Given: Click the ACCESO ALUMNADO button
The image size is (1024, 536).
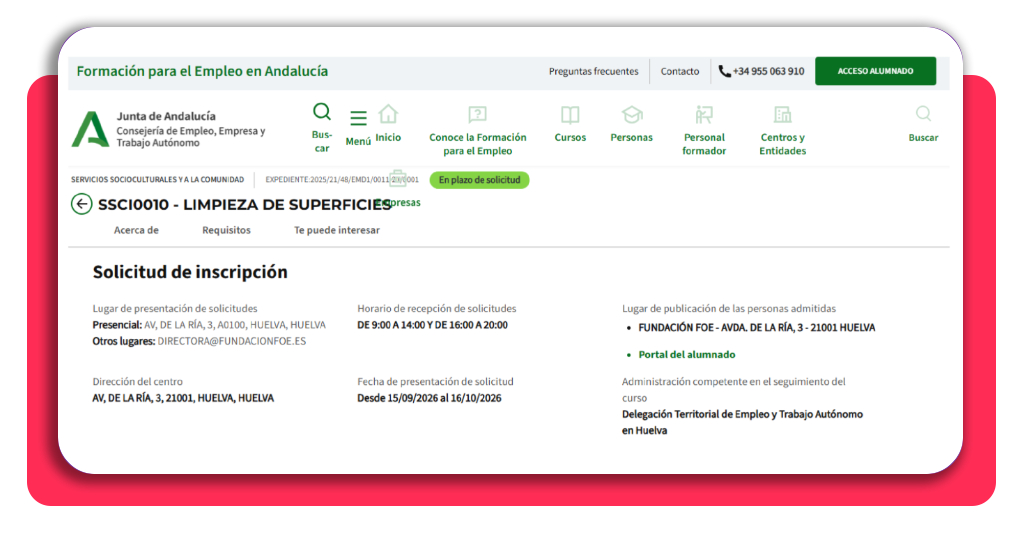Looking at the screenshot, I should coord(875,71).
